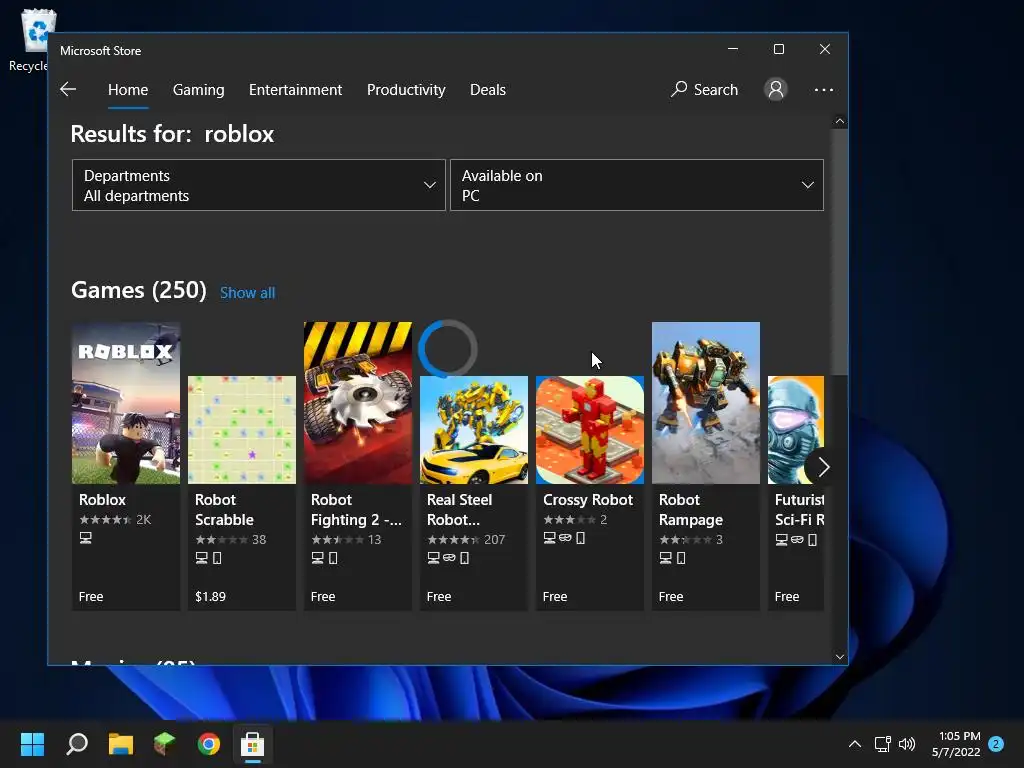This screenshot has width=1024, height=768.
Task: Open the clock showing 1:05 PM
Action: tap(956, 744)
